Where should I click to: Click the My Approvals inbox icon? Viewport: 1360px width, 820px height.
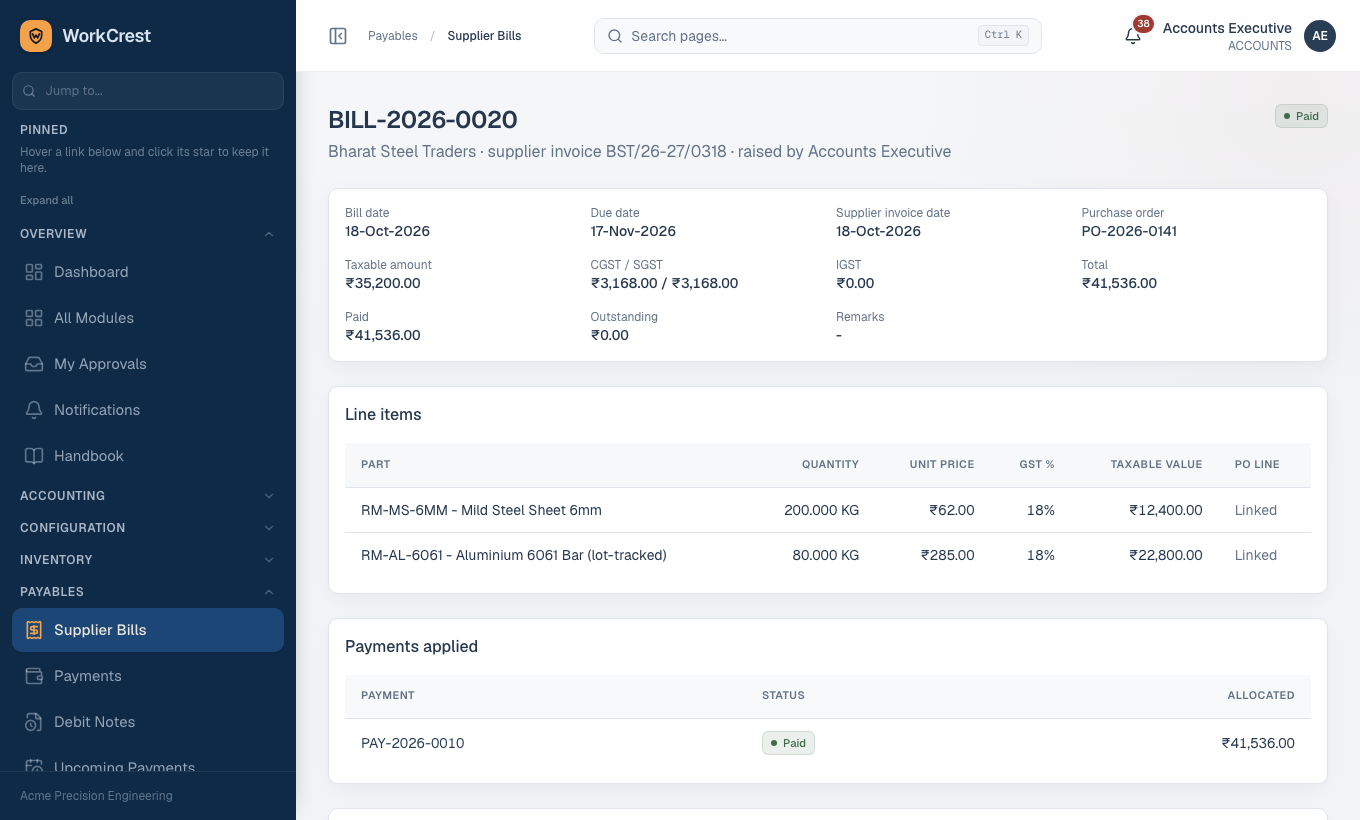[x=34, y=364]
